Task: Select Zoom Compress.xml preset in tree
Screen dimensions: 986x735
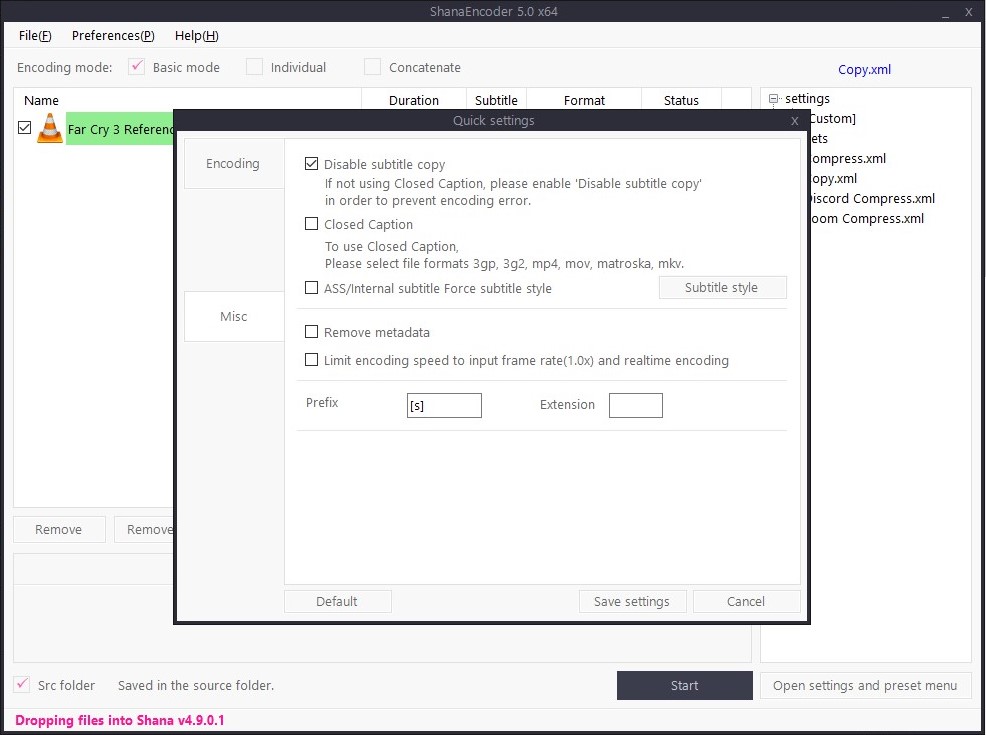Action: pyautogui.click(x=867, y=219)
